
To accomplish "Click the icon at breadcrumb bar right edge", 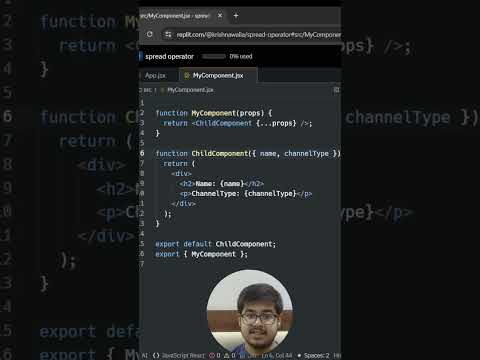I will [x=336, y=90].
